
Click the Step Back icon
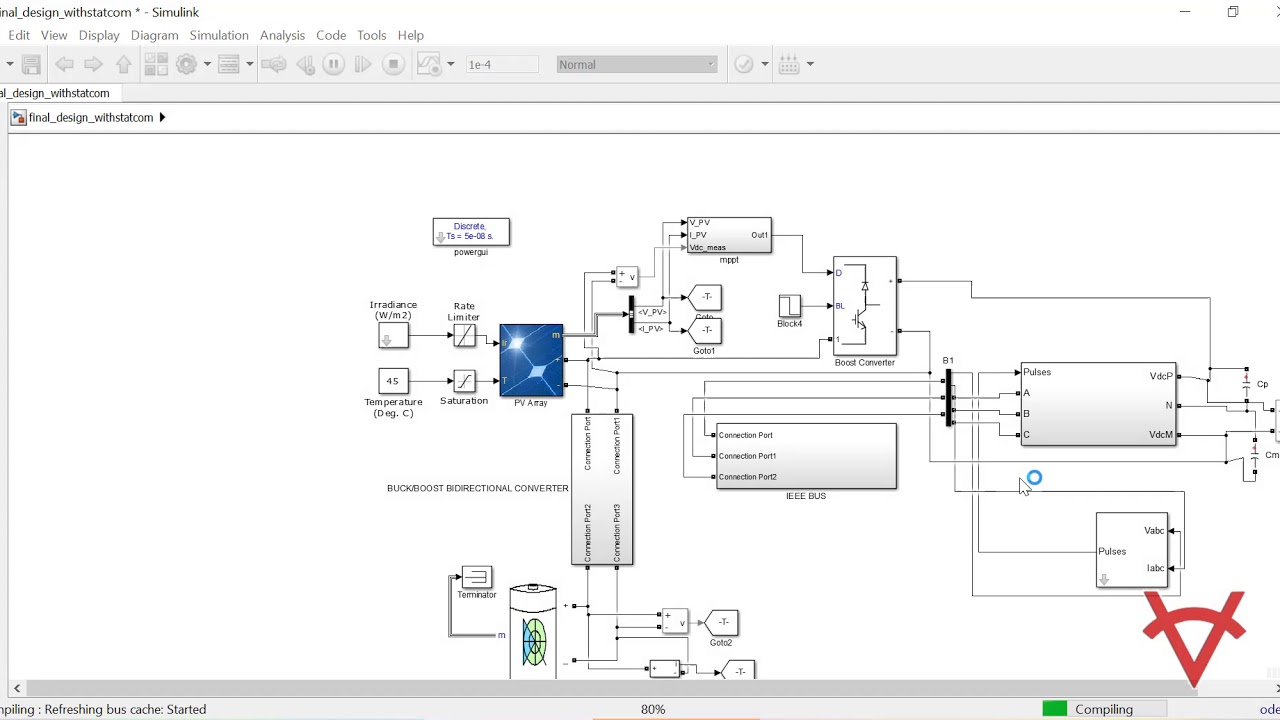(x=306, y=64)
